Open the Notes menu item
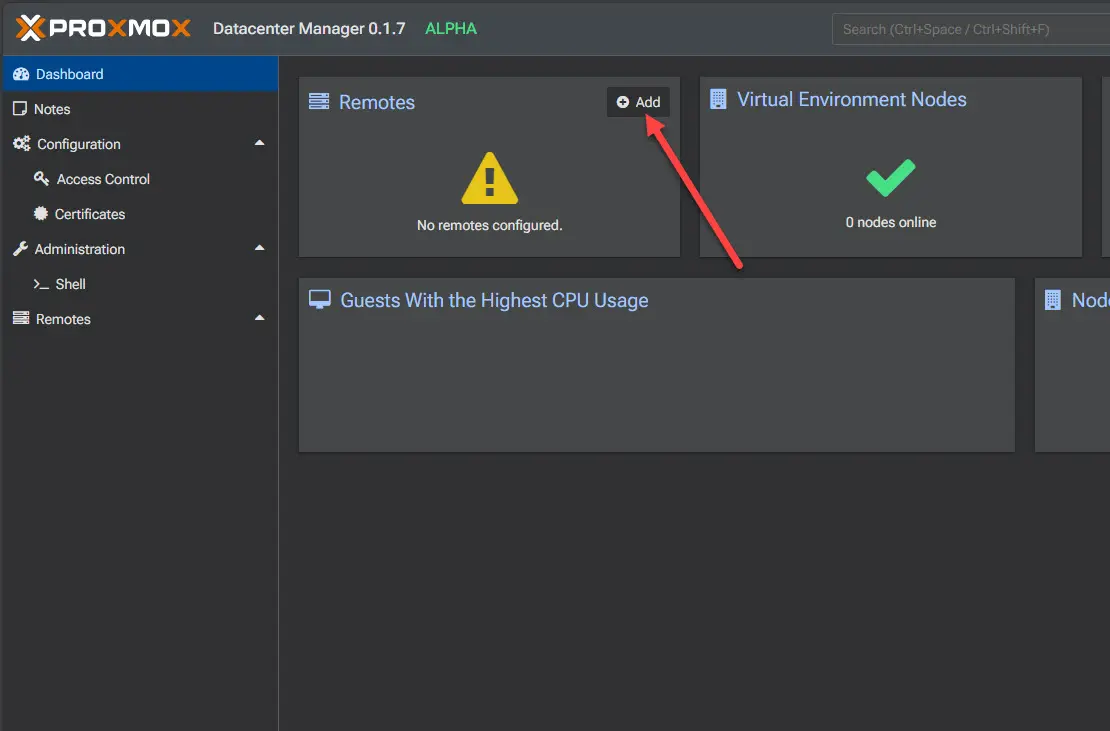The image size is (1110, 731). click(53, 109)
